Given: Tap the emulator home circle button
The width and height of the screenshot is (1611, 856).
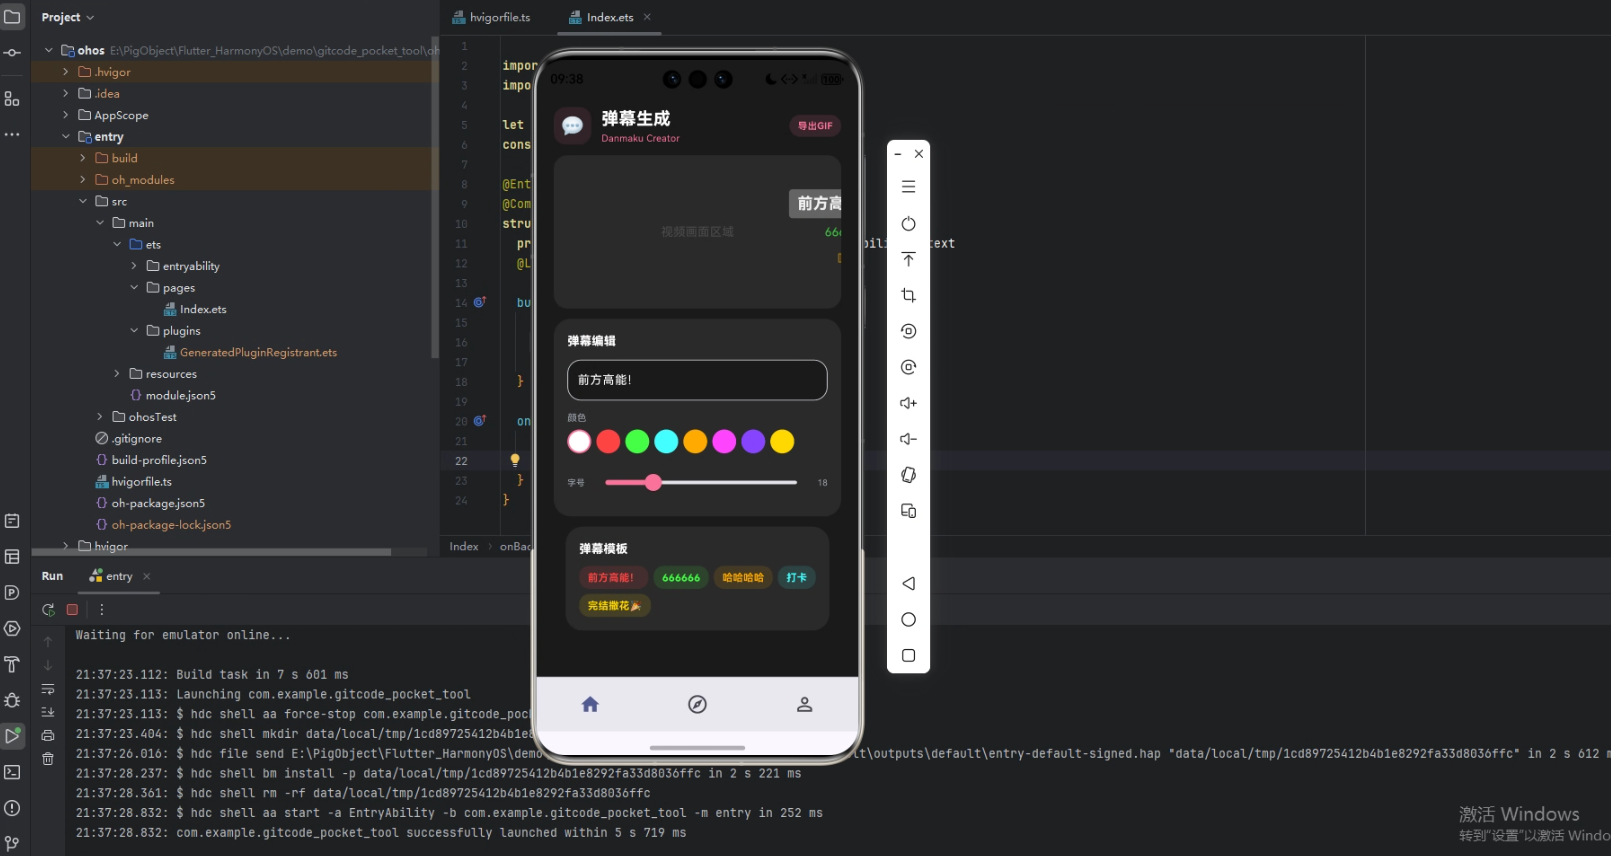Looking at the screenshot, I should (908, 620).
